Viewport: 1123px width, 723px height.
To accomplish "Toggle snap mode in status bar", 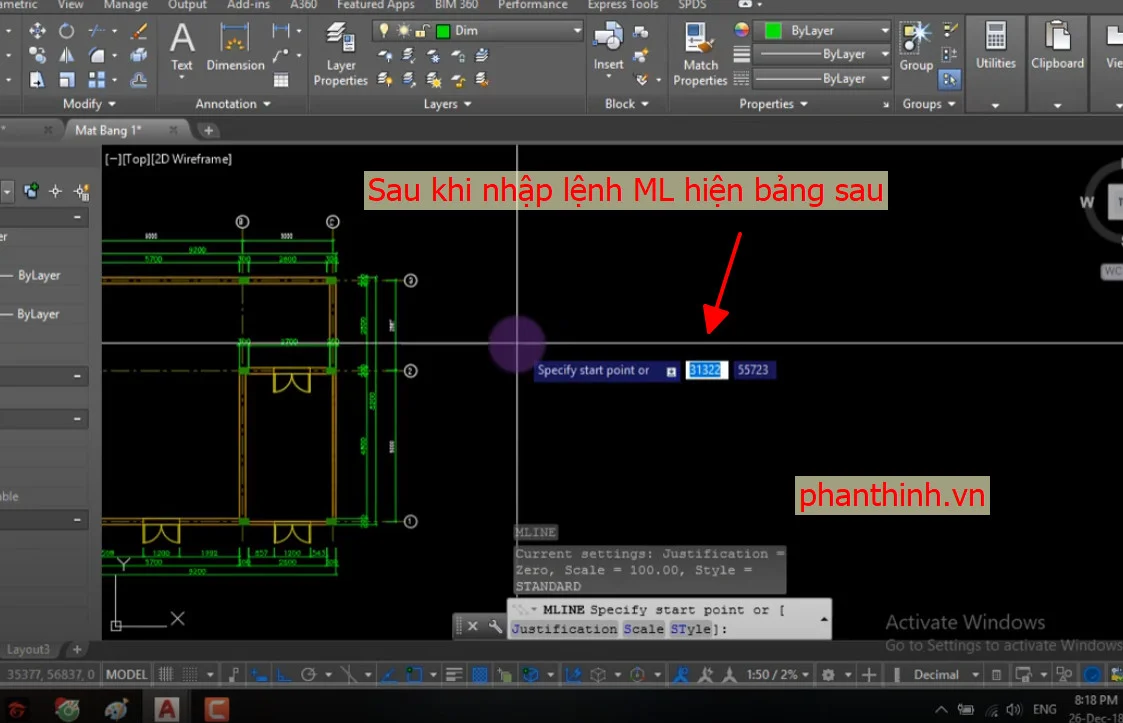I will coord(190,674).
